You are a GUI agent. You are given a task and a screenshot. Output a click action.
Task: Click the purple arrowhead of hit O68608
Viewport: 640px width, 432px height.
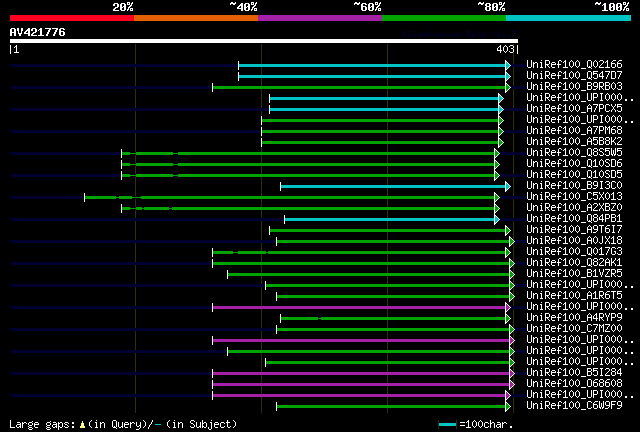(x=512, y=385)
